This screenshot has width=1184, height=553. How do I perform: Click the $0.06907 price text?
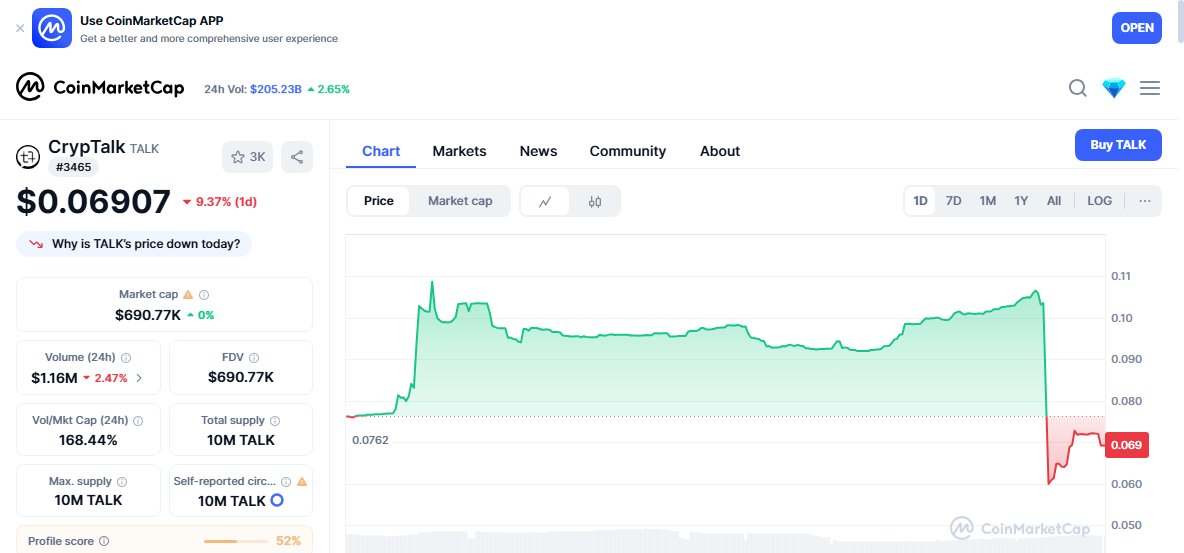[94, 202]
